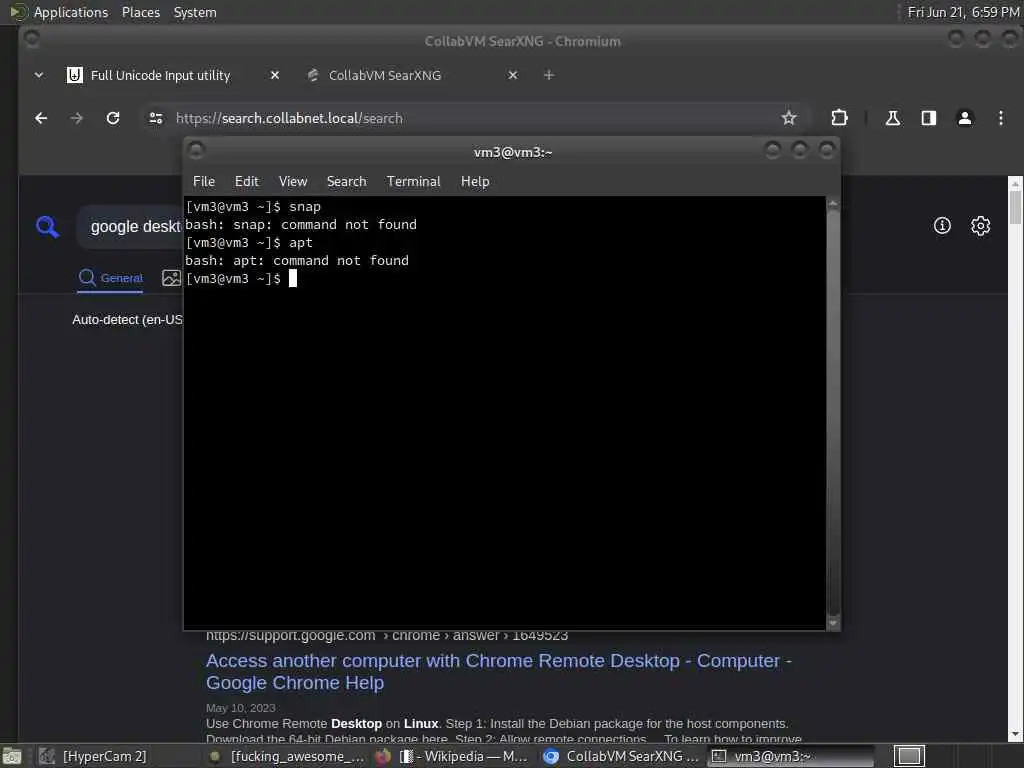
Task: Open SearXNG preferences gear
Action: click(980, 226)
